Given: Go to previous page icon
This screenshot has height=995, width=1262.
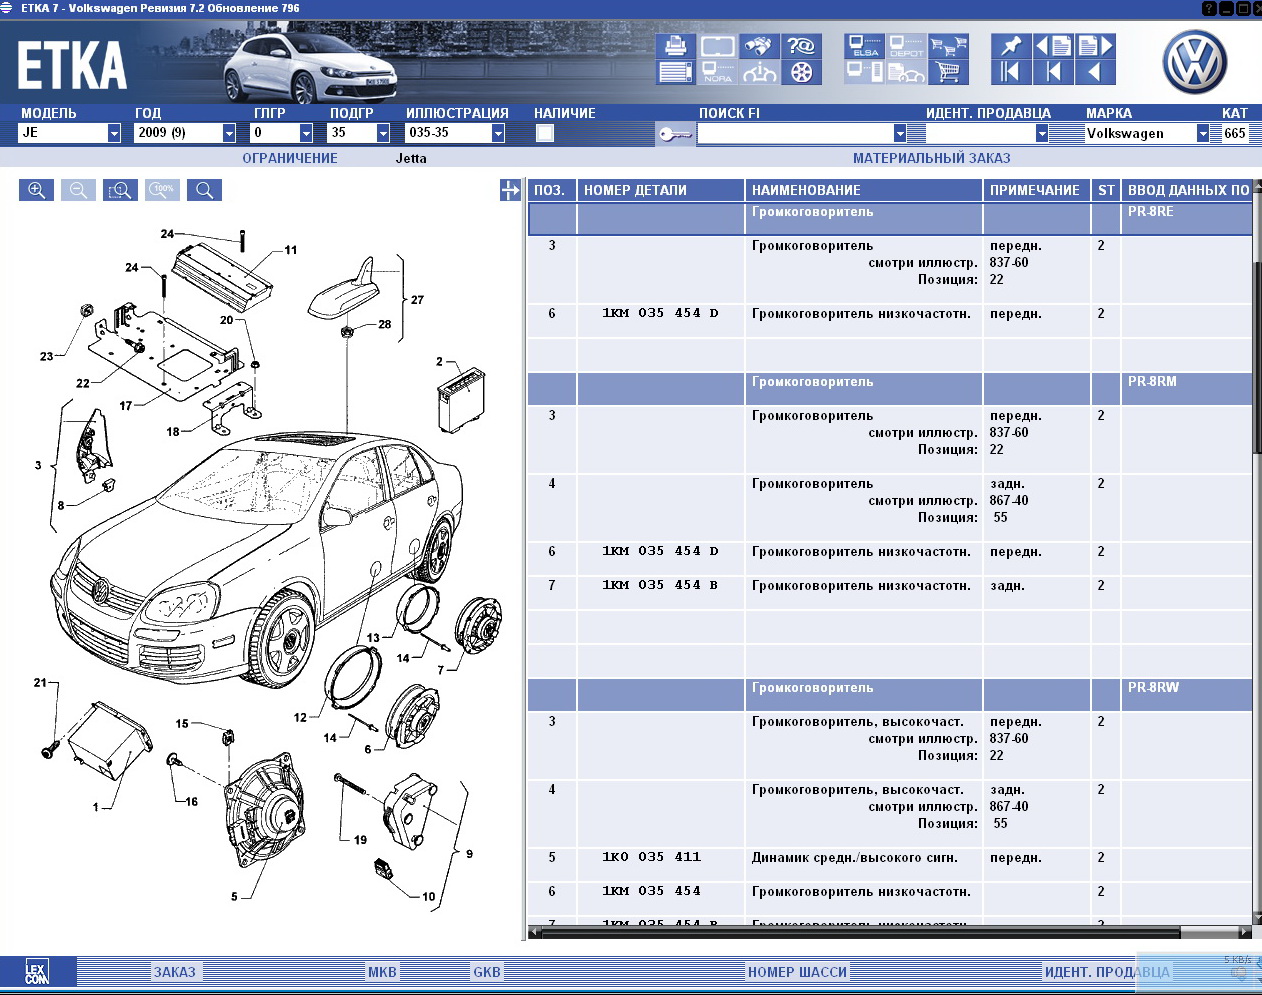Looking at the screenshot, I should coord(1053,46).
